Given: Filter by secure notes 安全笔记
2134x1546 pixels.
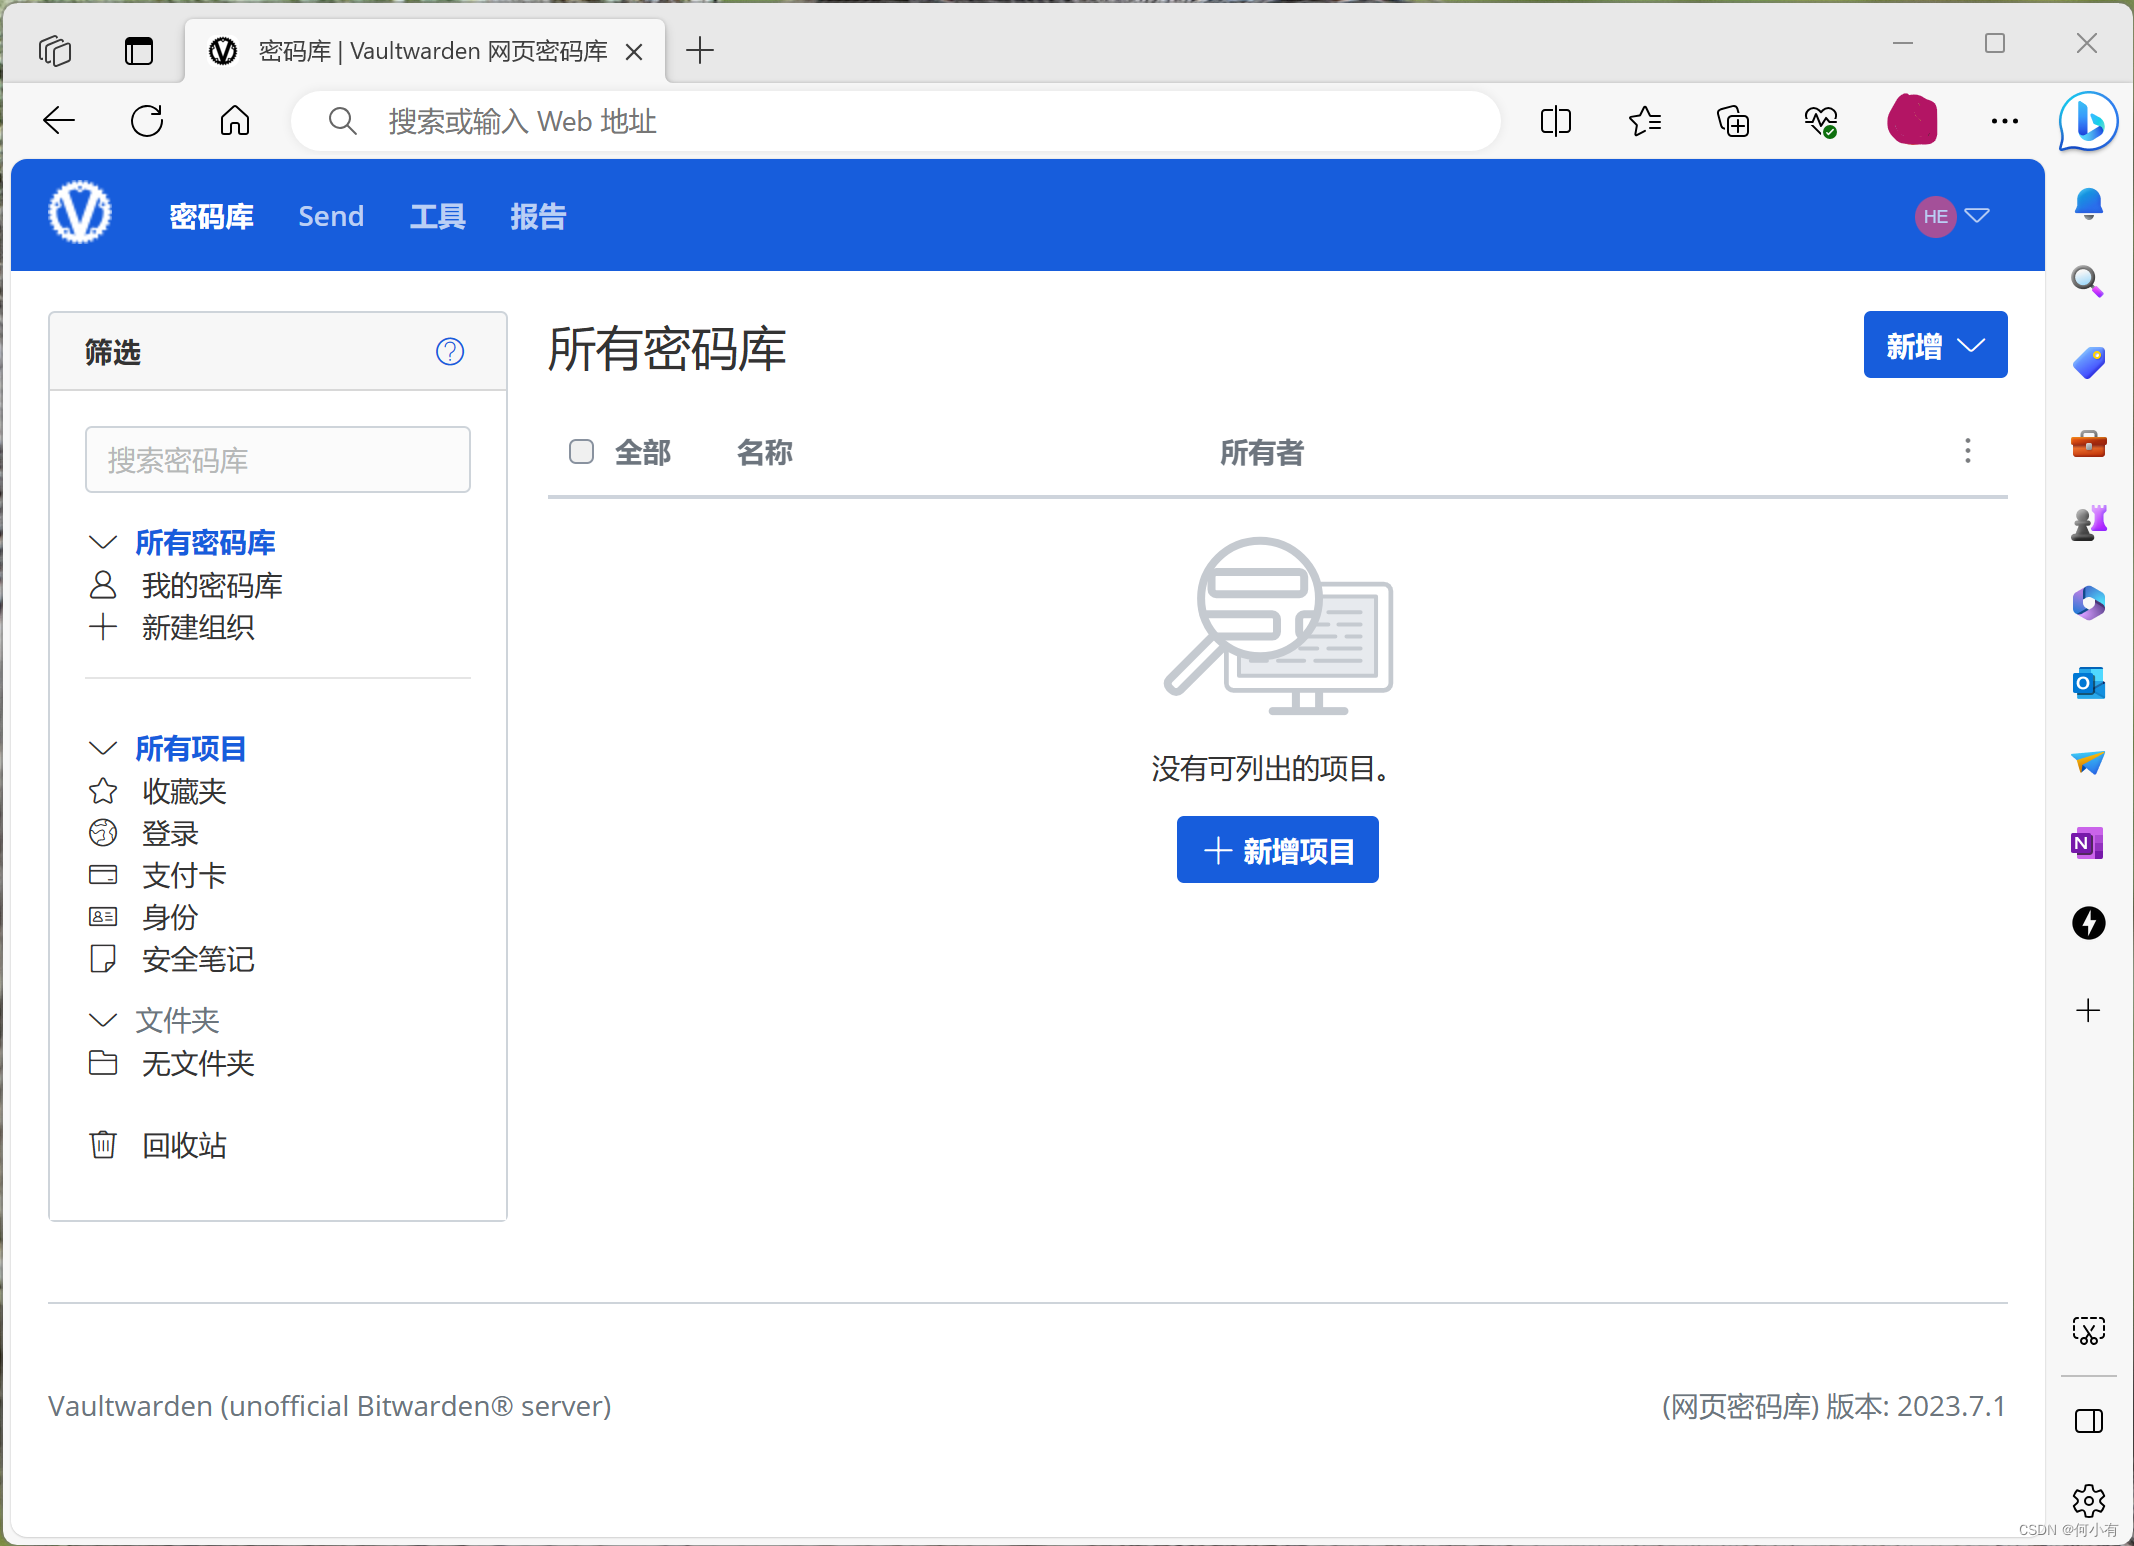Looking at the screenshot, I should (197, 959).
